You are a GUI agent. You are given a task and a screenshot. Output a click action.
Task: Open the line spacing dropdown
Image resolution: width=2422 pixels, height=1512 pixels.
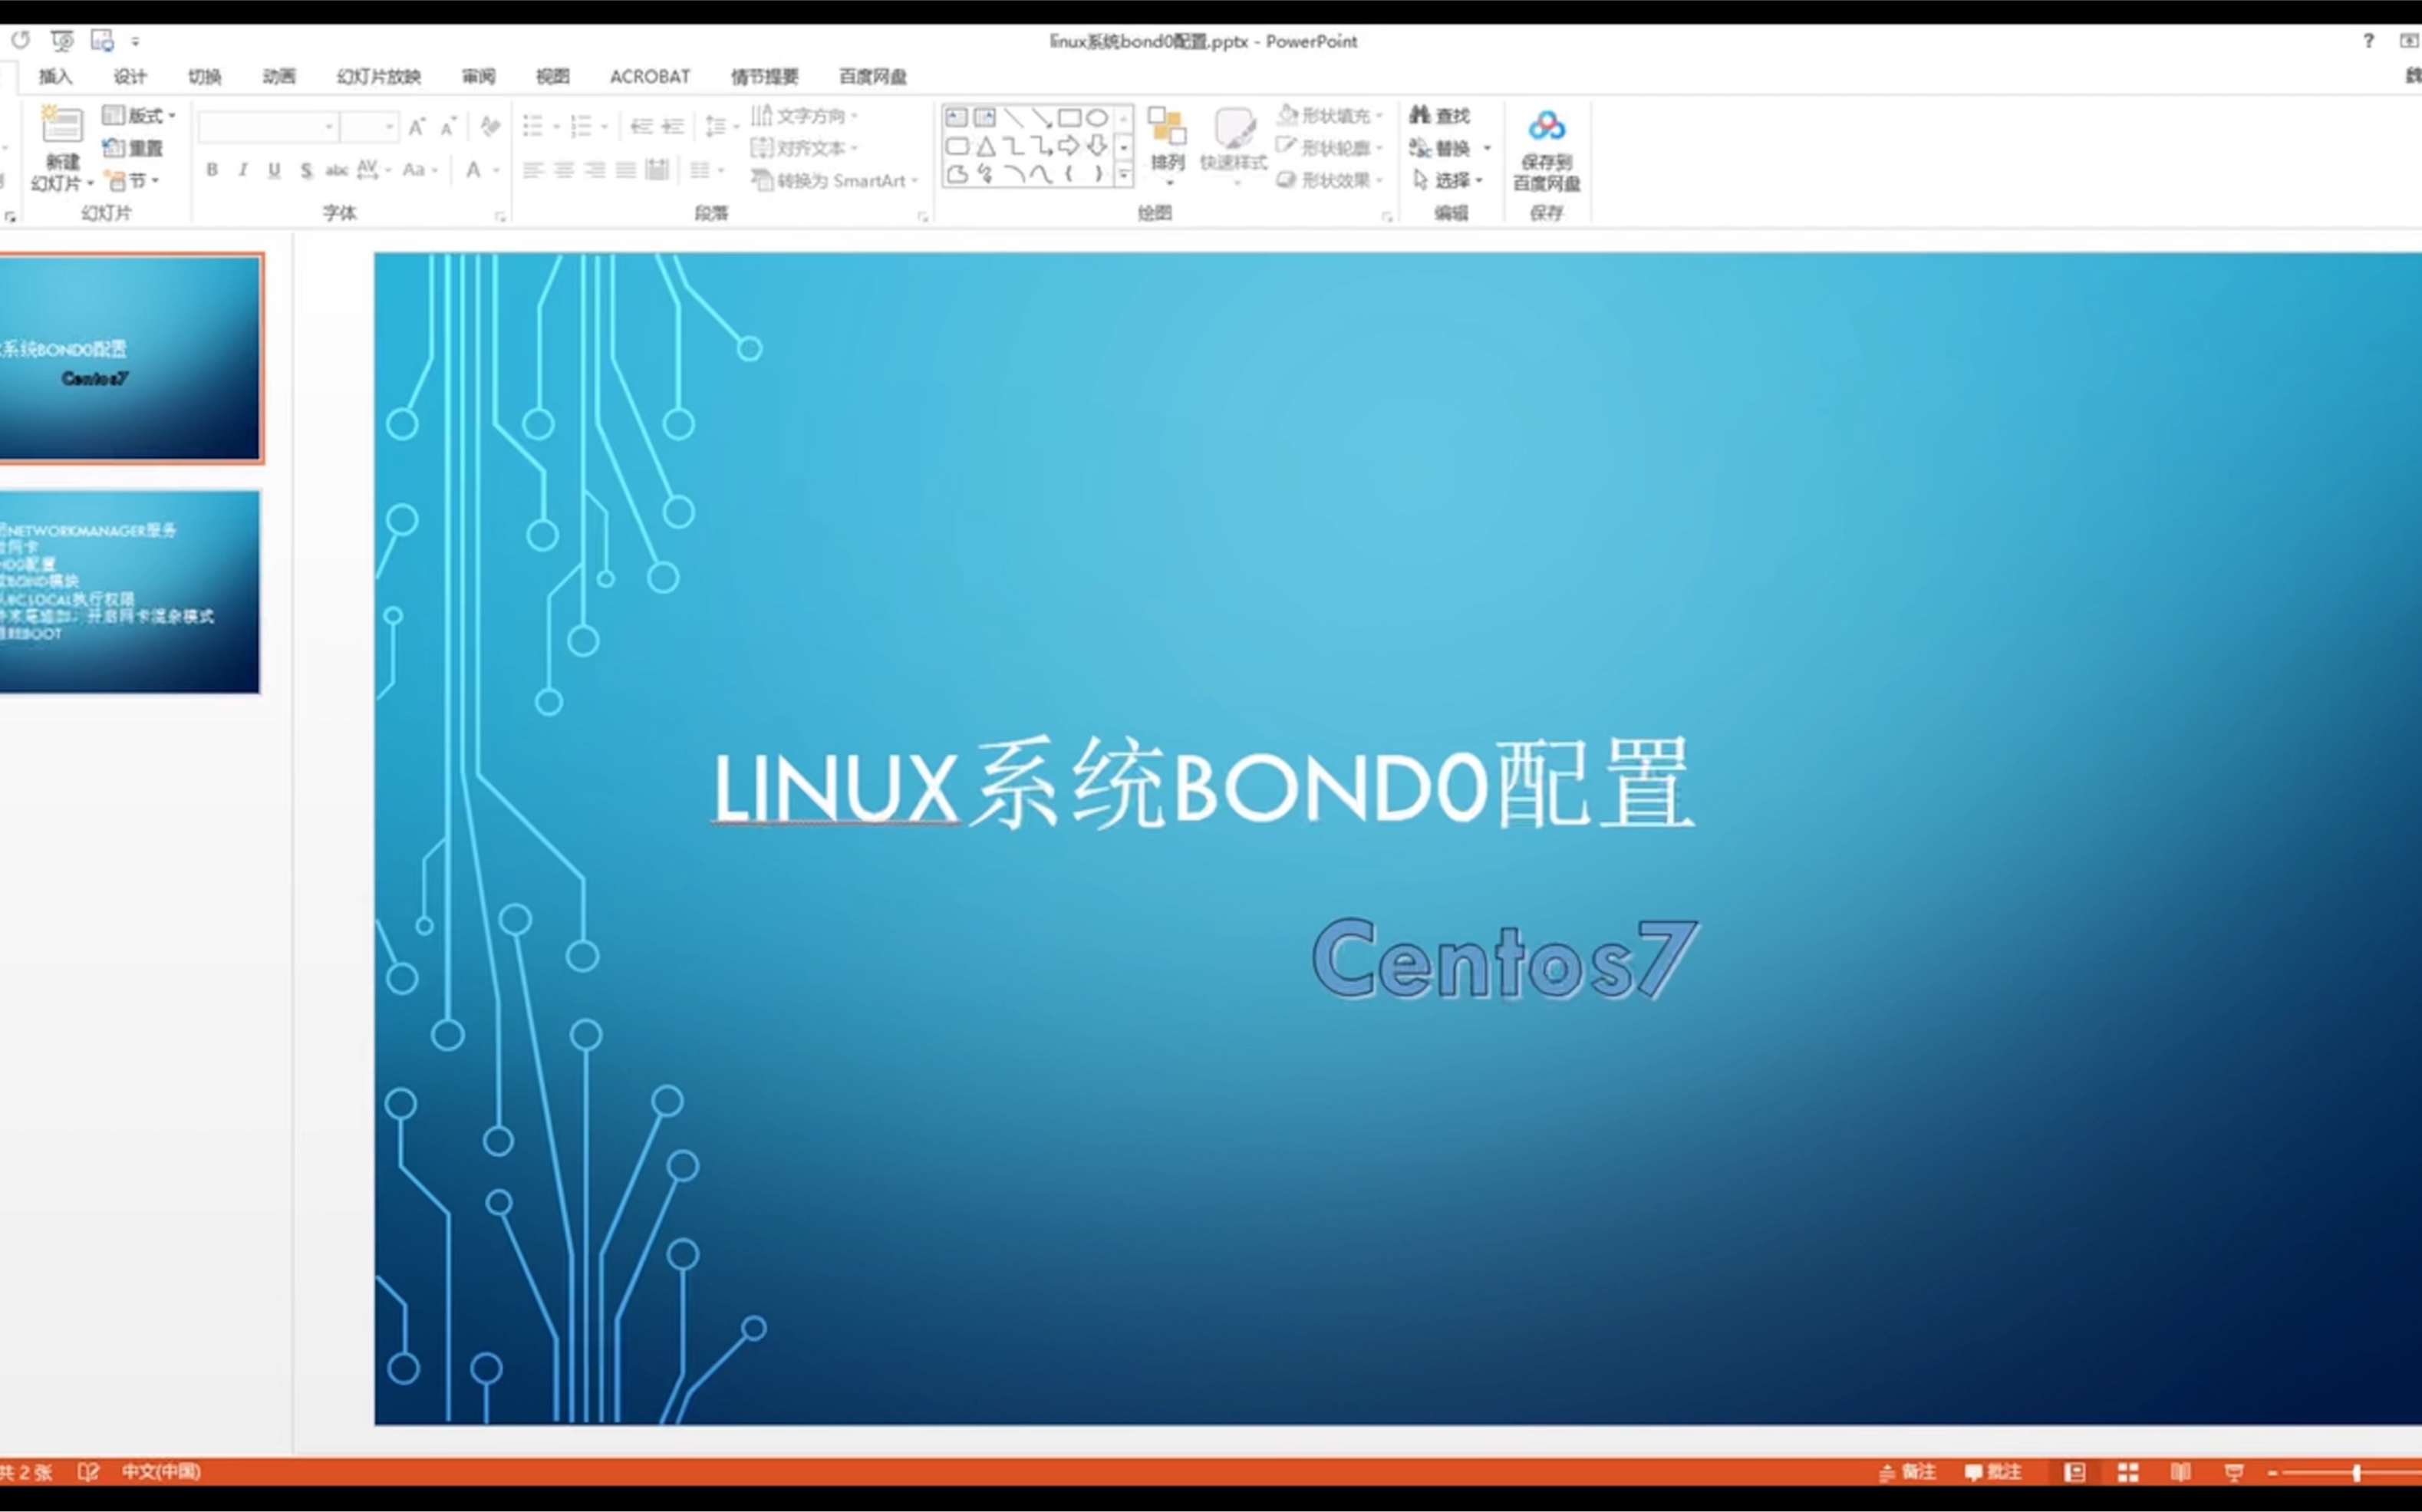[721, 126]
